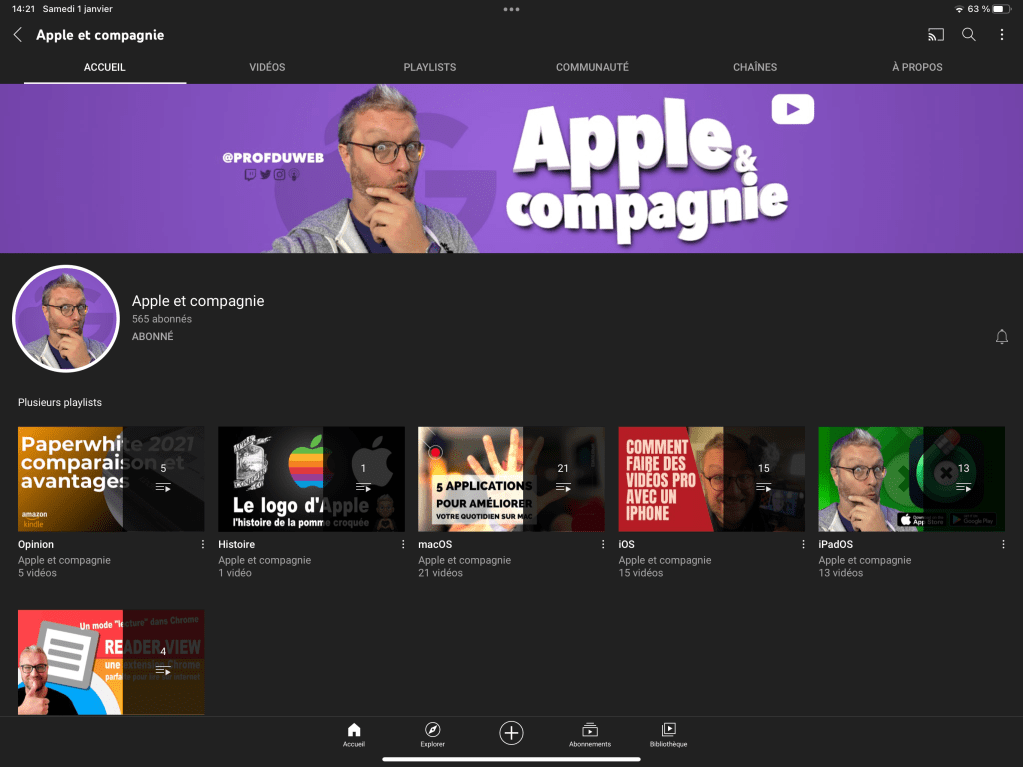1023x767 pixels.
Task: Open the search magnifier icon
Action: pos(969,35)
